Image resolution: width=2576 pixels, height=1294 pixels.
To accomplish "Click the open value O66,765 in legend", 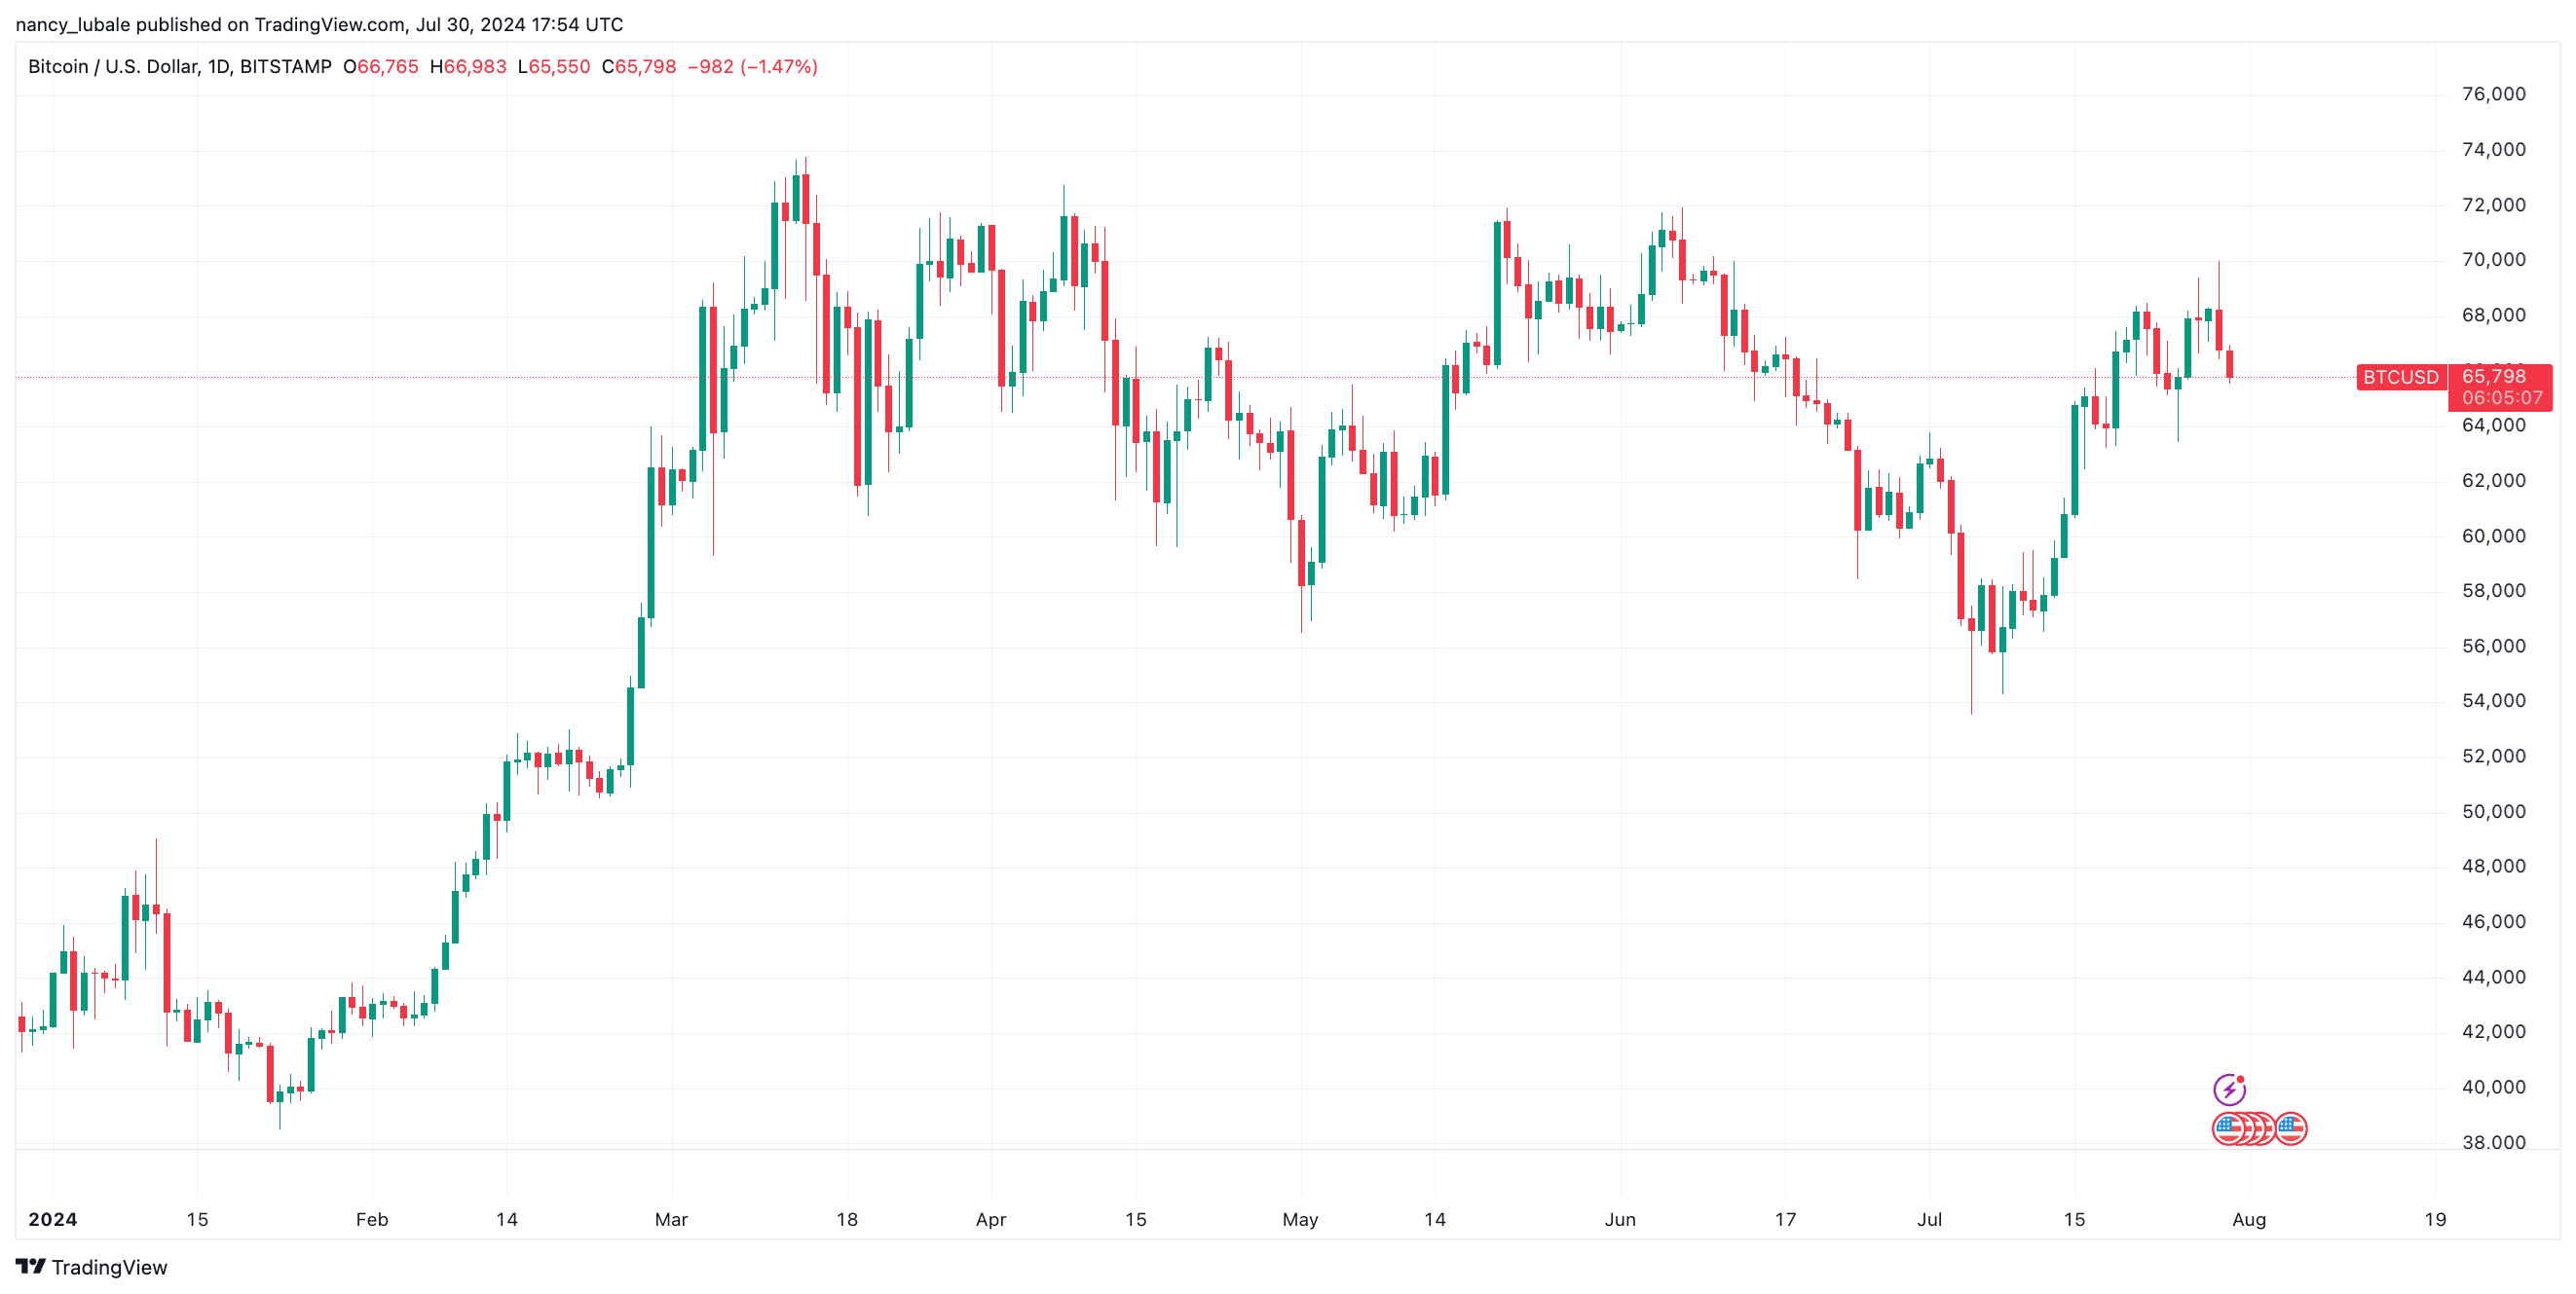I will tap(381, 67).
